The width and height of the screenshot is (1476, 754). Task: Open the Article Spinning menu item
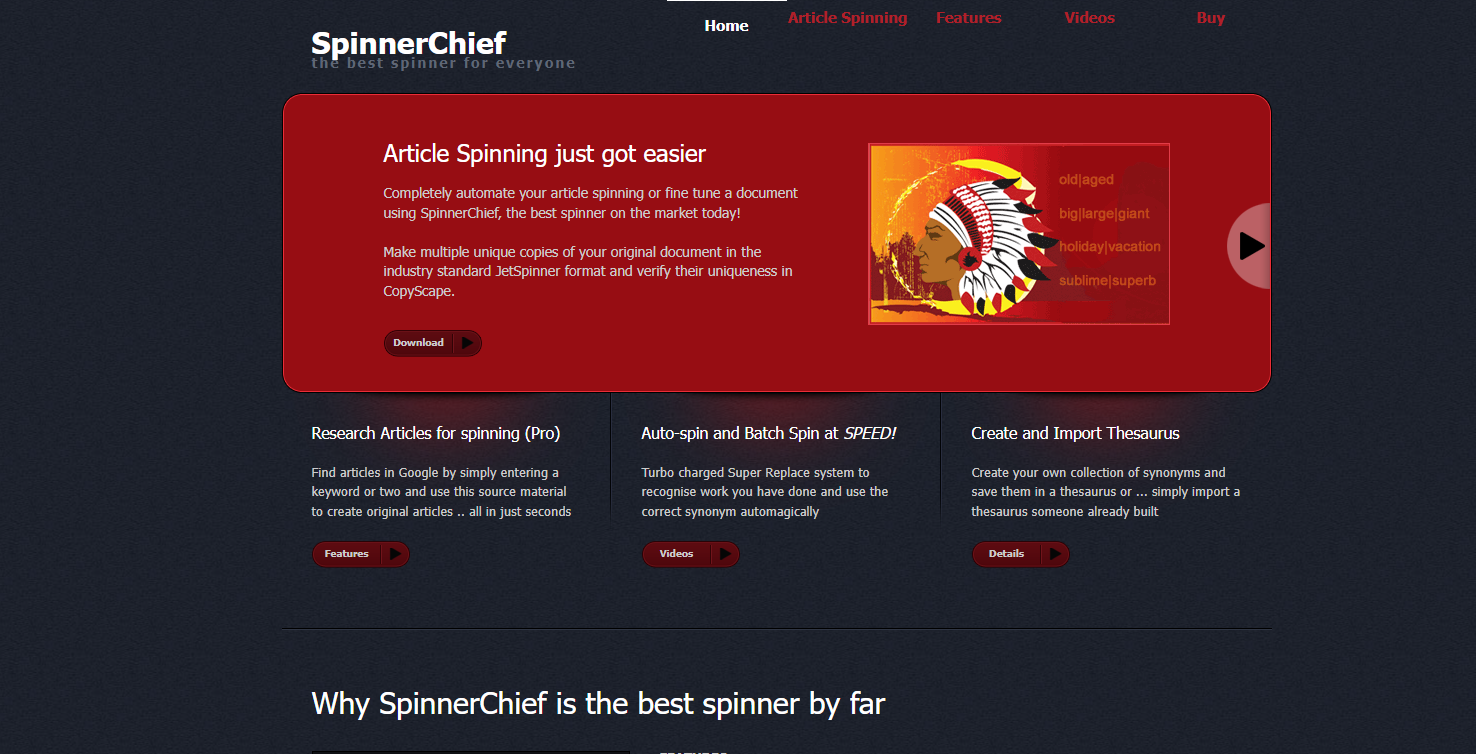click(x=847, y=18)
